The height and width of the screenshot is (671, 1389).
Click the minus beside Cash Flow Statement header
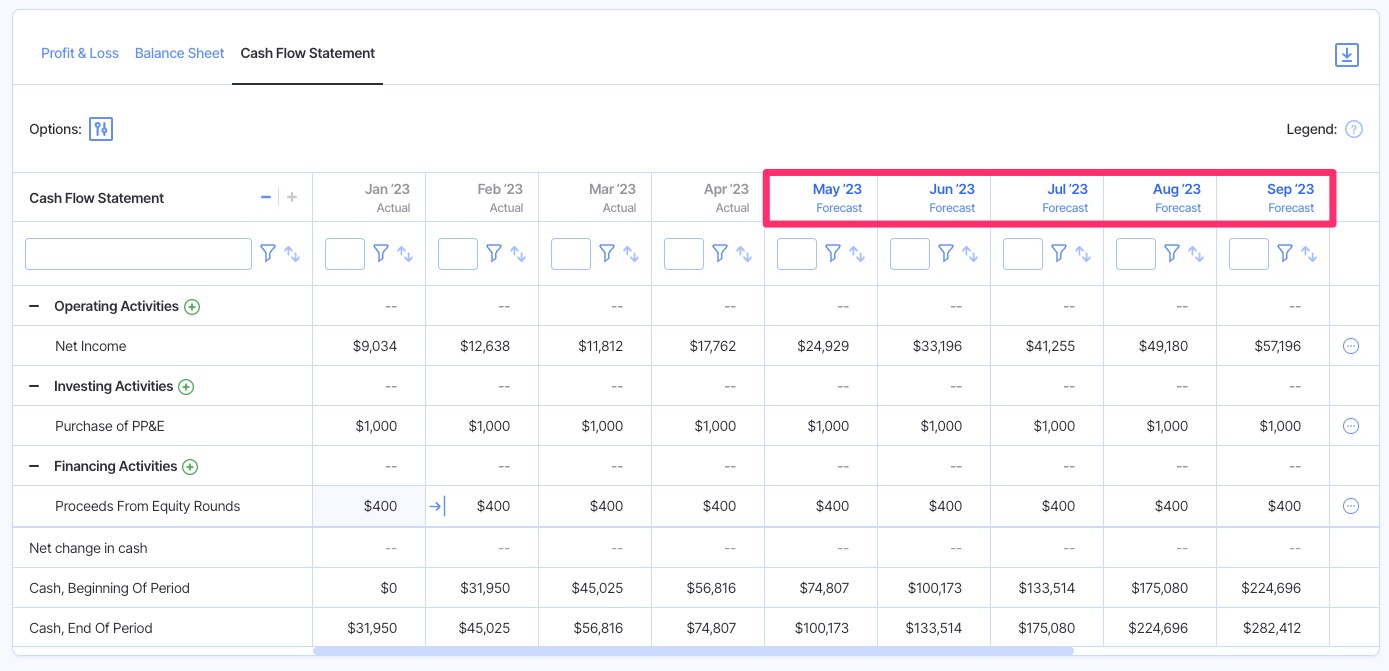[x=266, y=197]
